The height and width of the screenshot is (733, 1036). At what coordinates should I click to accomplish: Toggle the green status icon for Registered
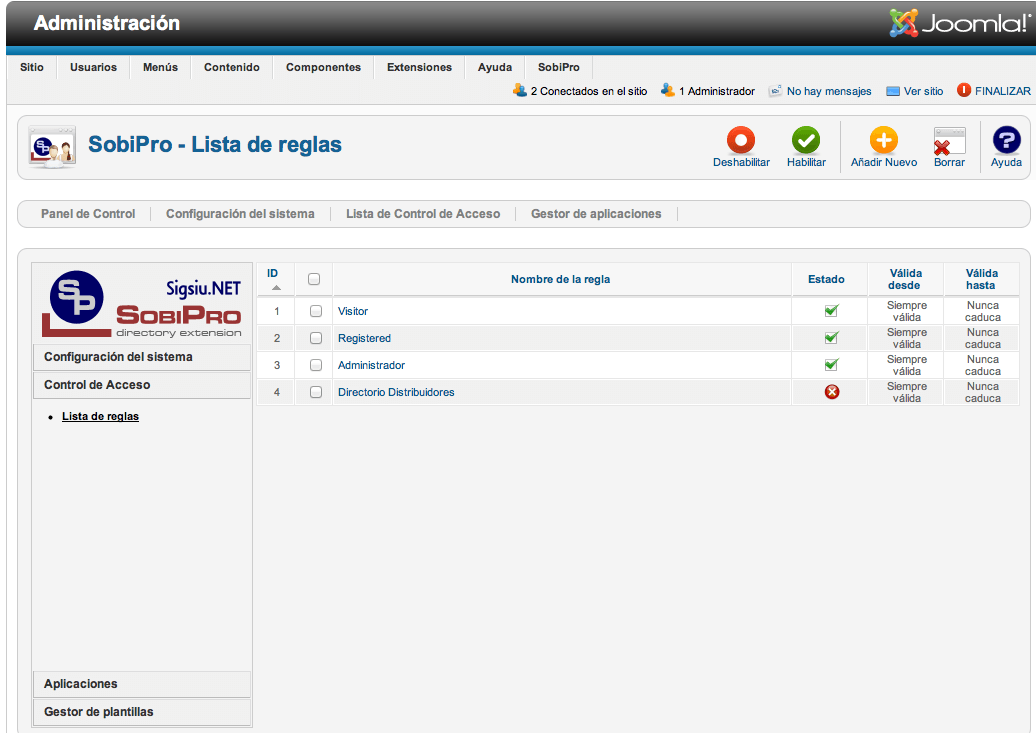(831, 338)
